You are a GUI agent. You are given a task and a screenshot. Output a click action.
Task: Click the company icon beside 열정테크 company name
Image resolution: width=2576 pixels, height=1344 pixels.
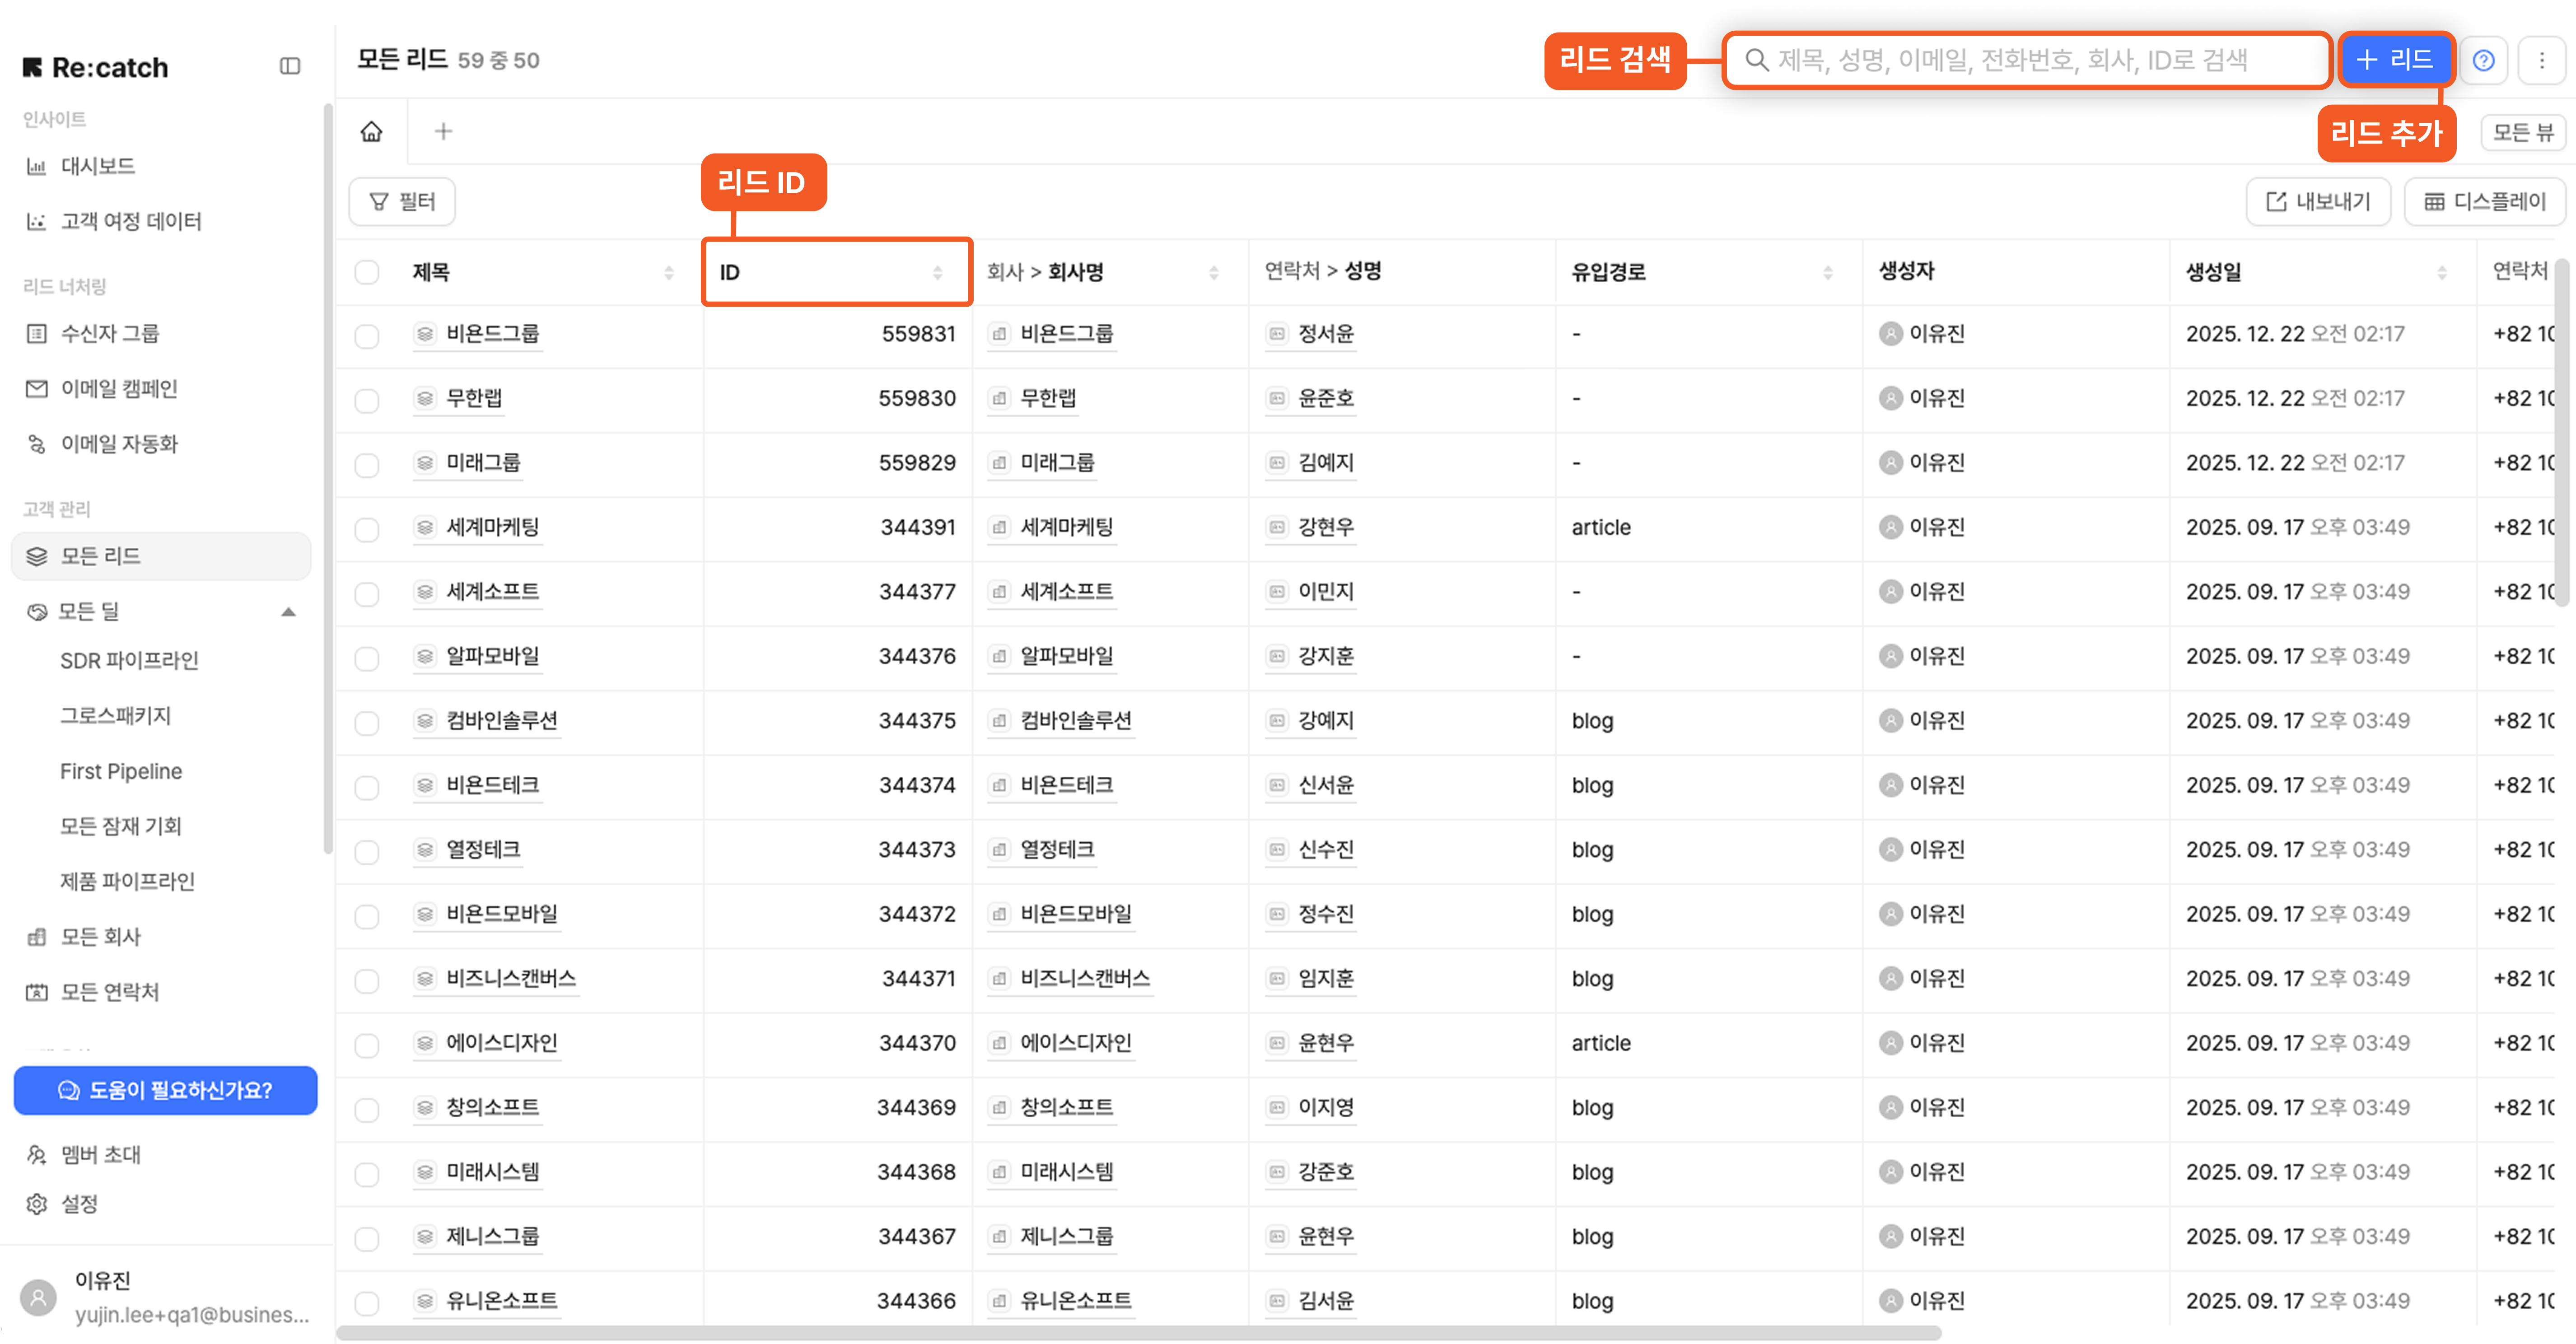point(999,850)
